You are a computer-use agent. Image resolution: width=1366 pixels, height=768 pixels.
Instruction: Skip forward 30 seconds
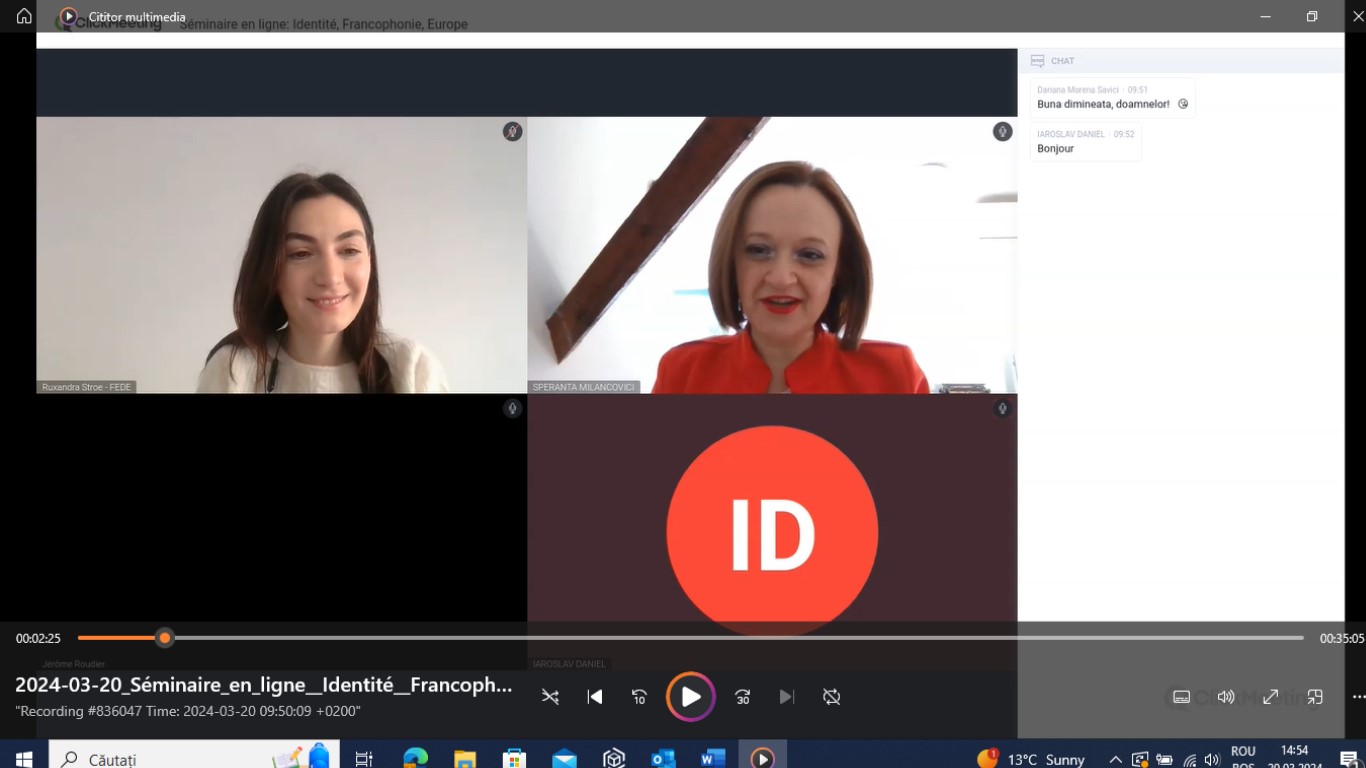coord(742,697)
